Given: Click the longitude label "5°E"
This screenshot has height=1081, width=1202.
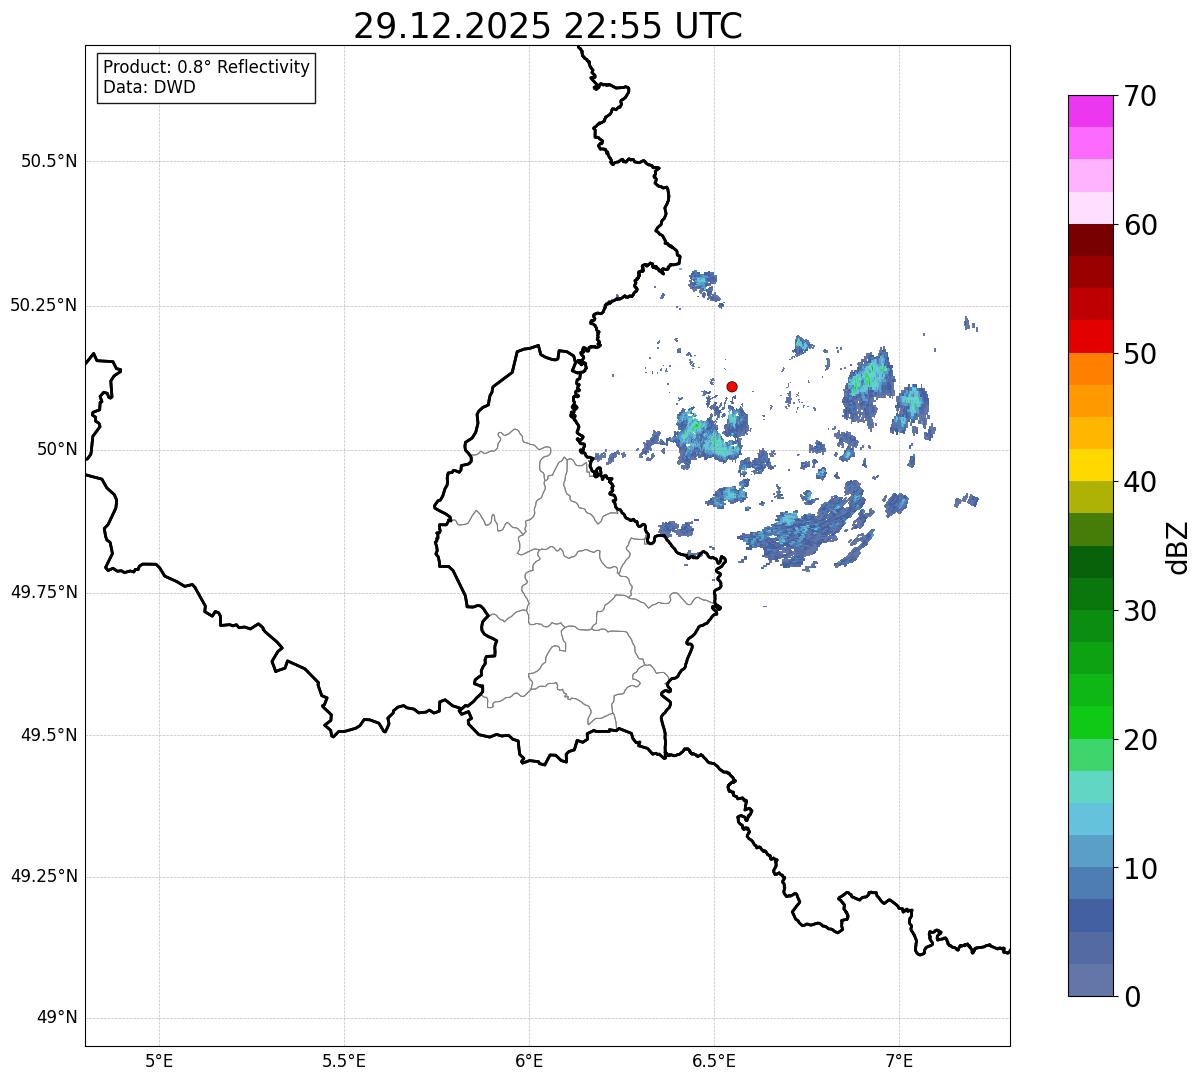Looking at the screenshot, I should 159,1060.
